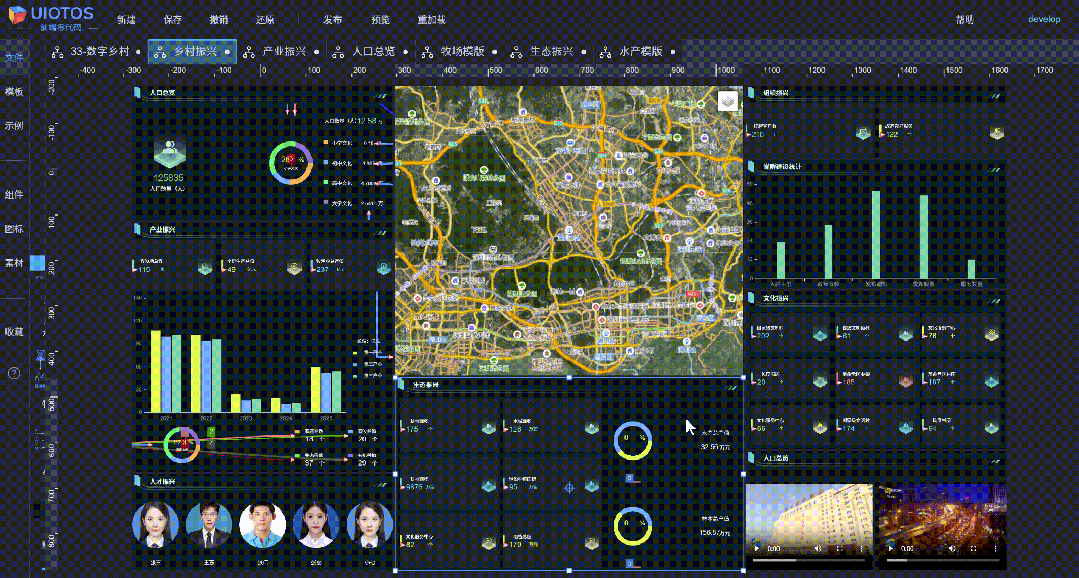
Task: Click the value 175 in the 生态 panel
Action: [413, 429]
